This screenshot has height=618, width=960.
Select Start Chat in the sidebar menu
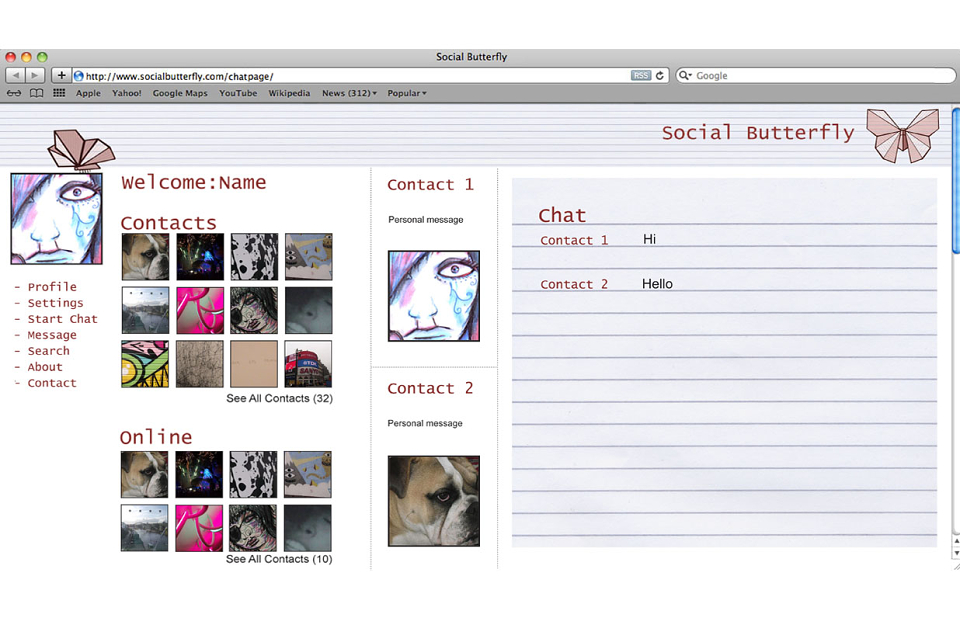point(62,318)
